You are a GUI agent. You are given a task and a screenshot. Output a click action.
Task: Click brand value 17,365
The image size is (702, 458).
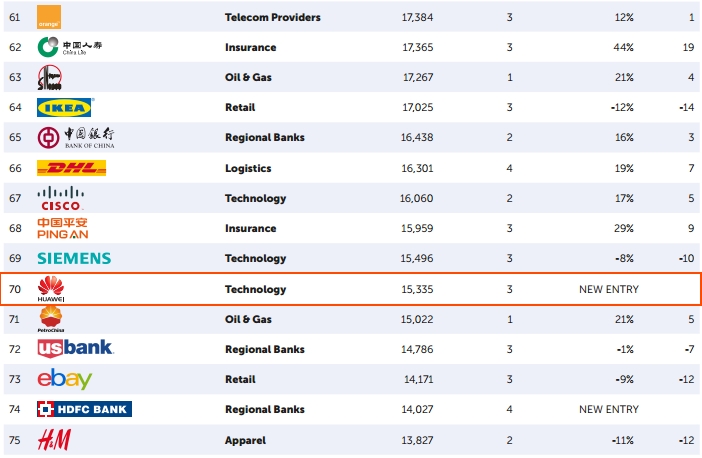click(x=418, y=47)
